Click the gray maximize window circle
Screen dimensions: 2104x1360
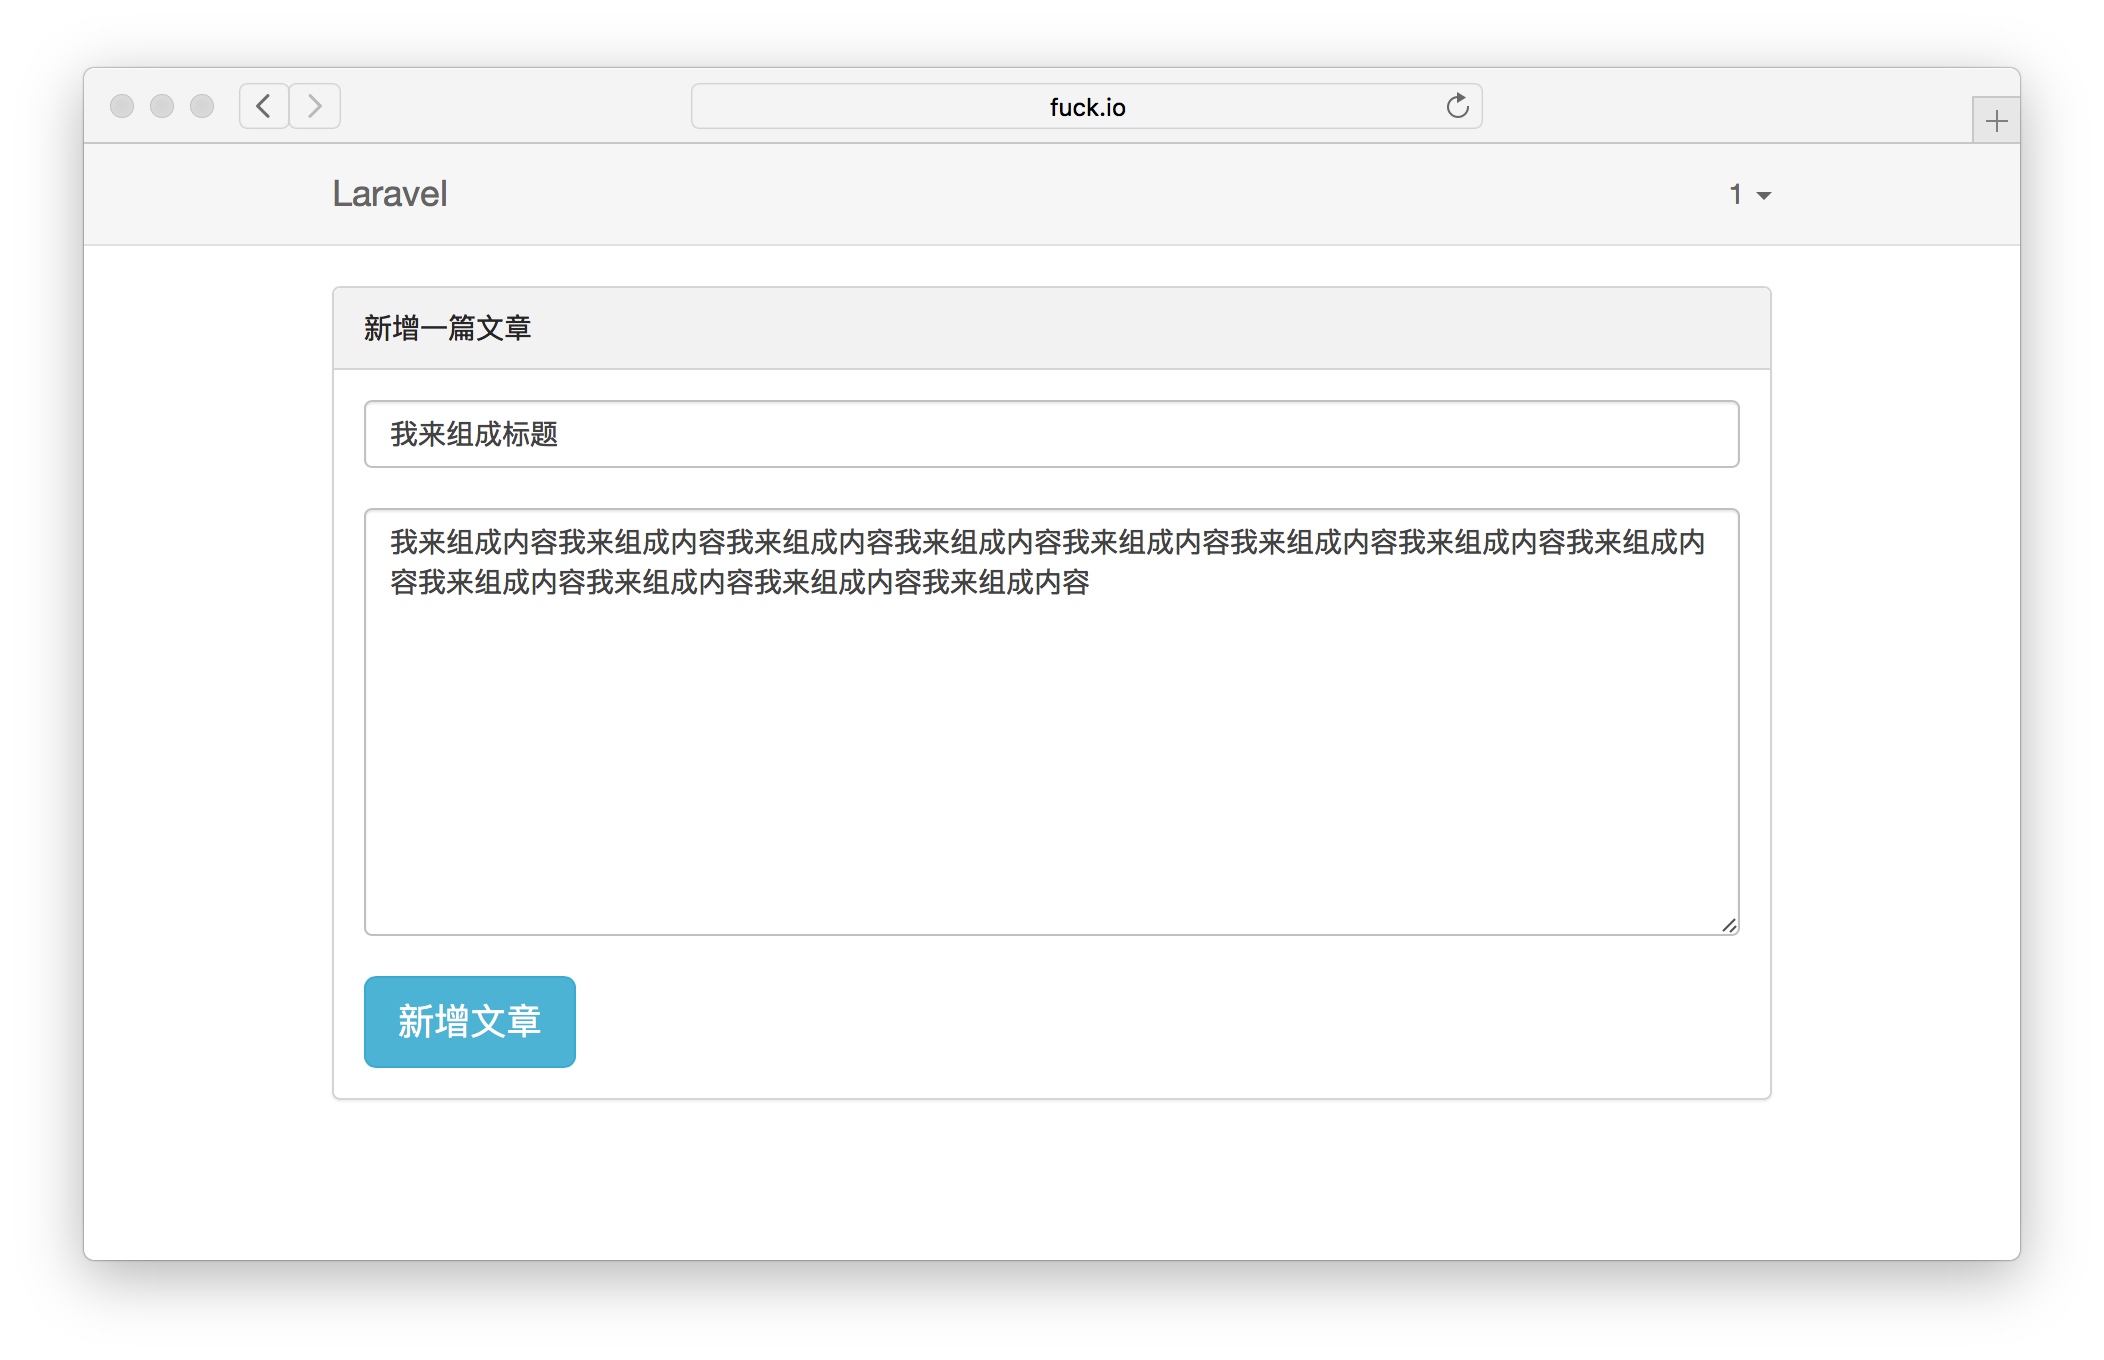point(202,106)
